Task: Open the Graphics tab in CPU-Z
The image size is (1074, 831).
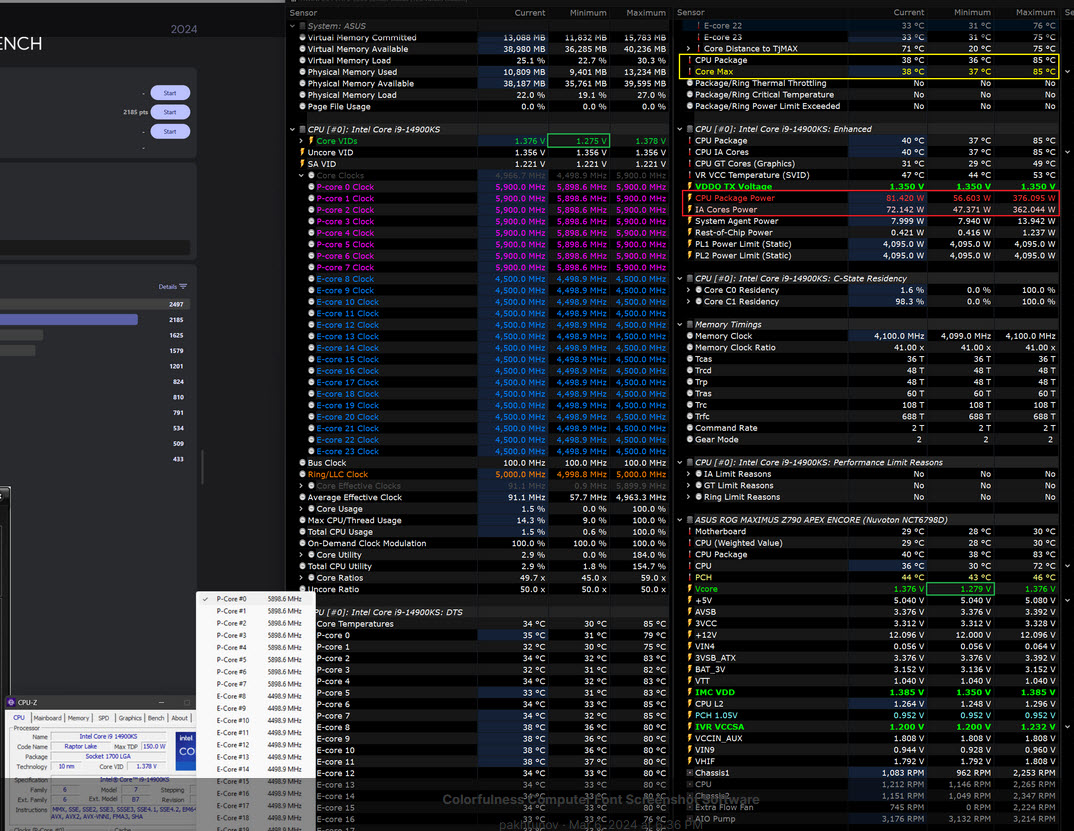Action: (x=130, y=718)
